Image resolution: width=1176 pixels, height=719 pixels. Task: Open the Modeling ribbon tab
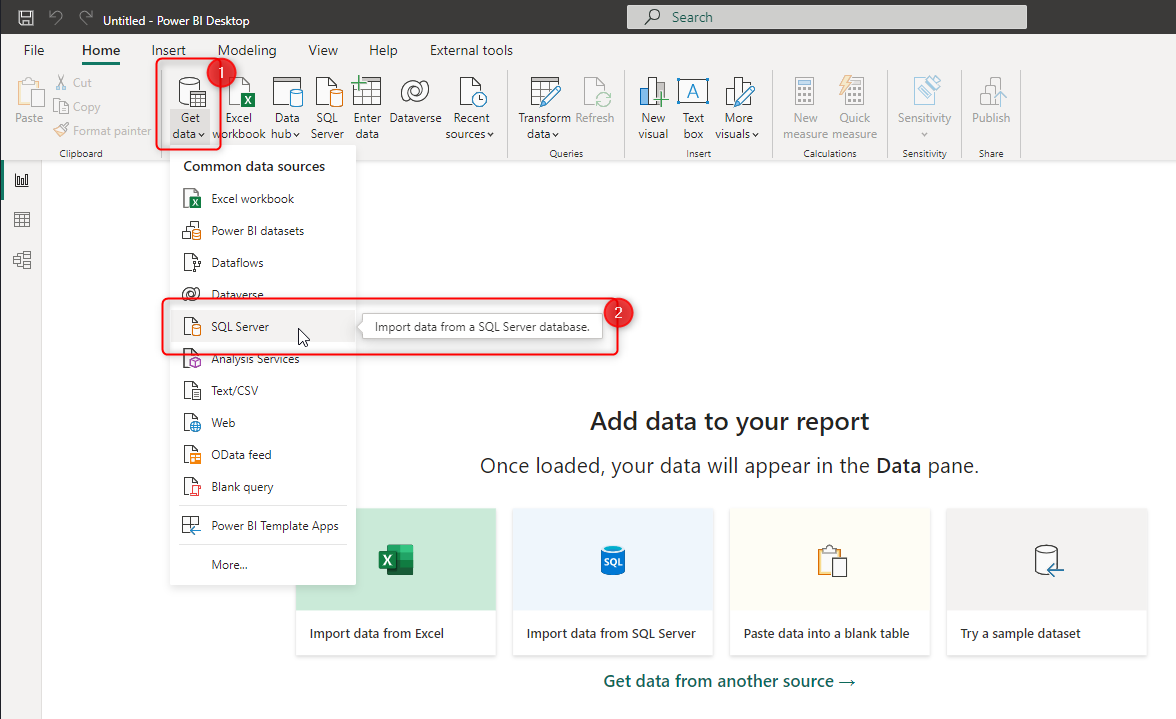[x=247, y=50]
